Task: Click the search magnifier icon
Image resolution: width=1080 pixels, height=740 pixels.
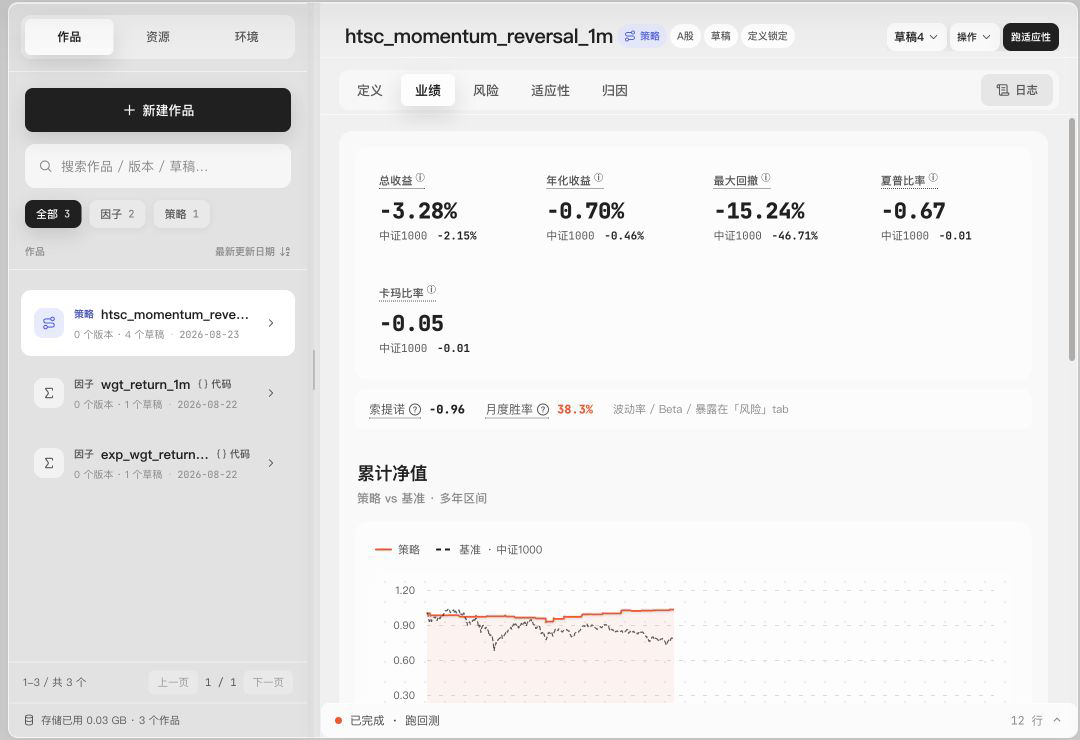Action: (x=45, y=166)
